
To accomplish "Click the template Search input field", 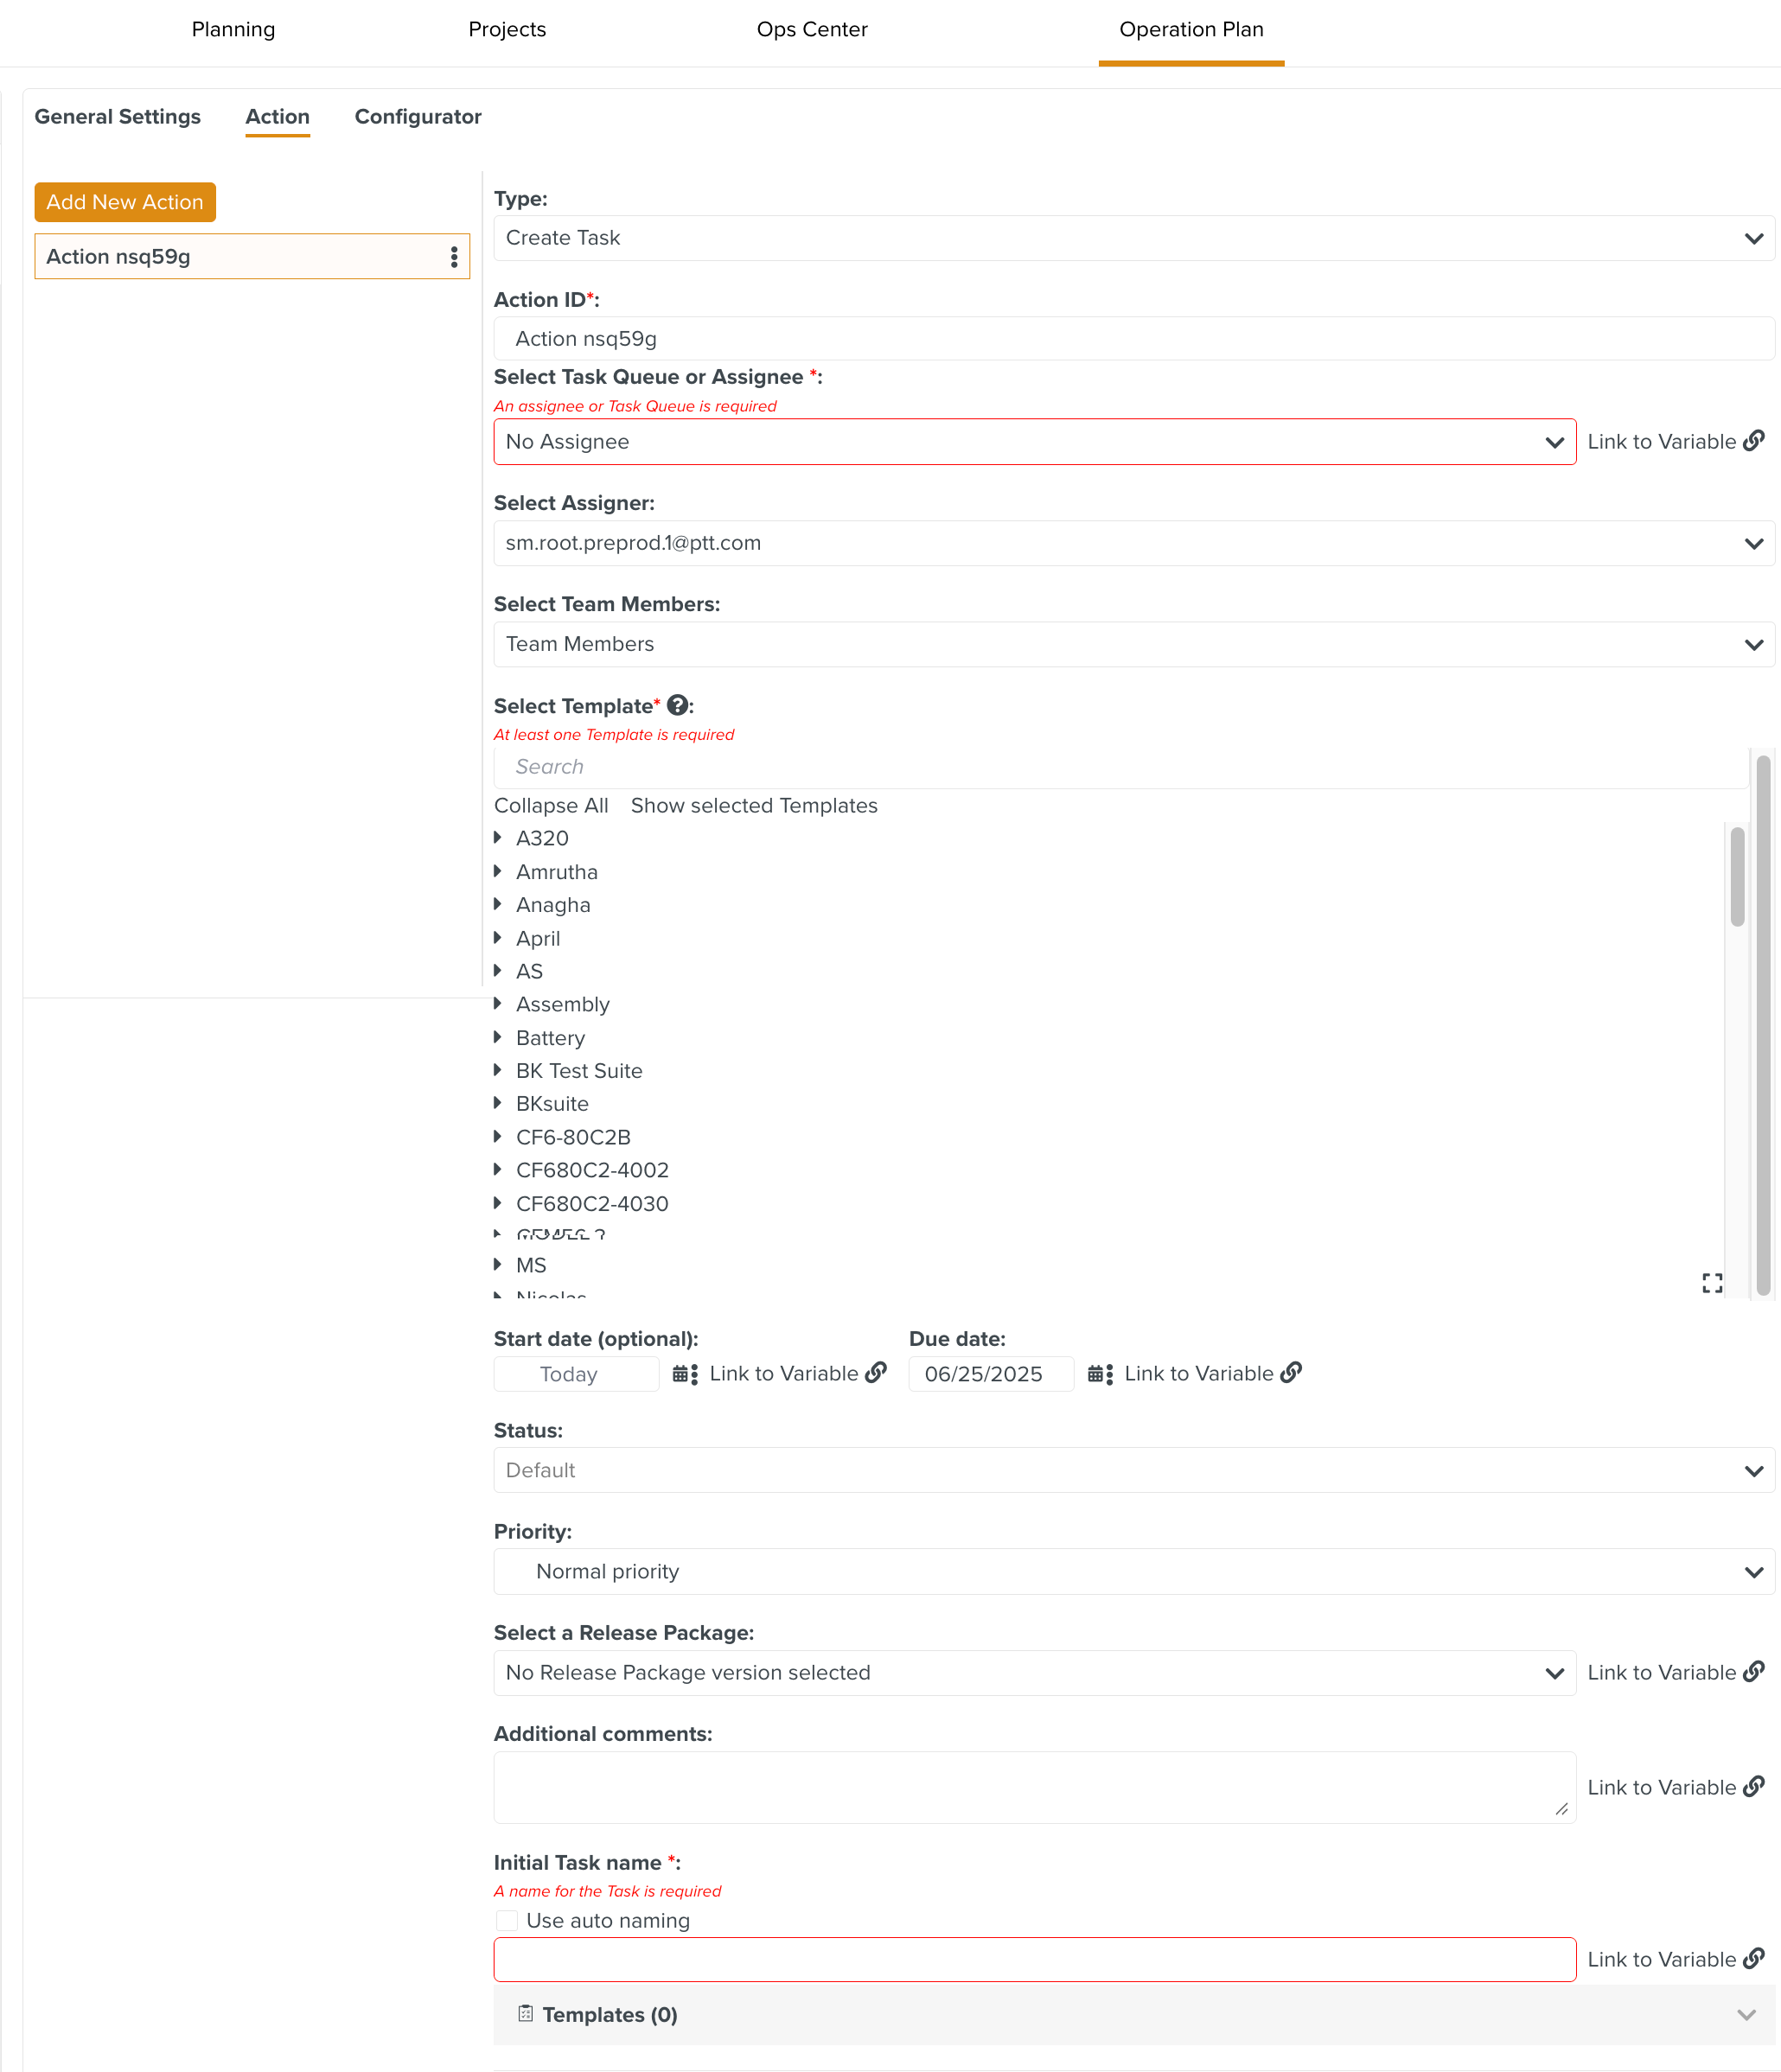I will [x=1120, y=767].
